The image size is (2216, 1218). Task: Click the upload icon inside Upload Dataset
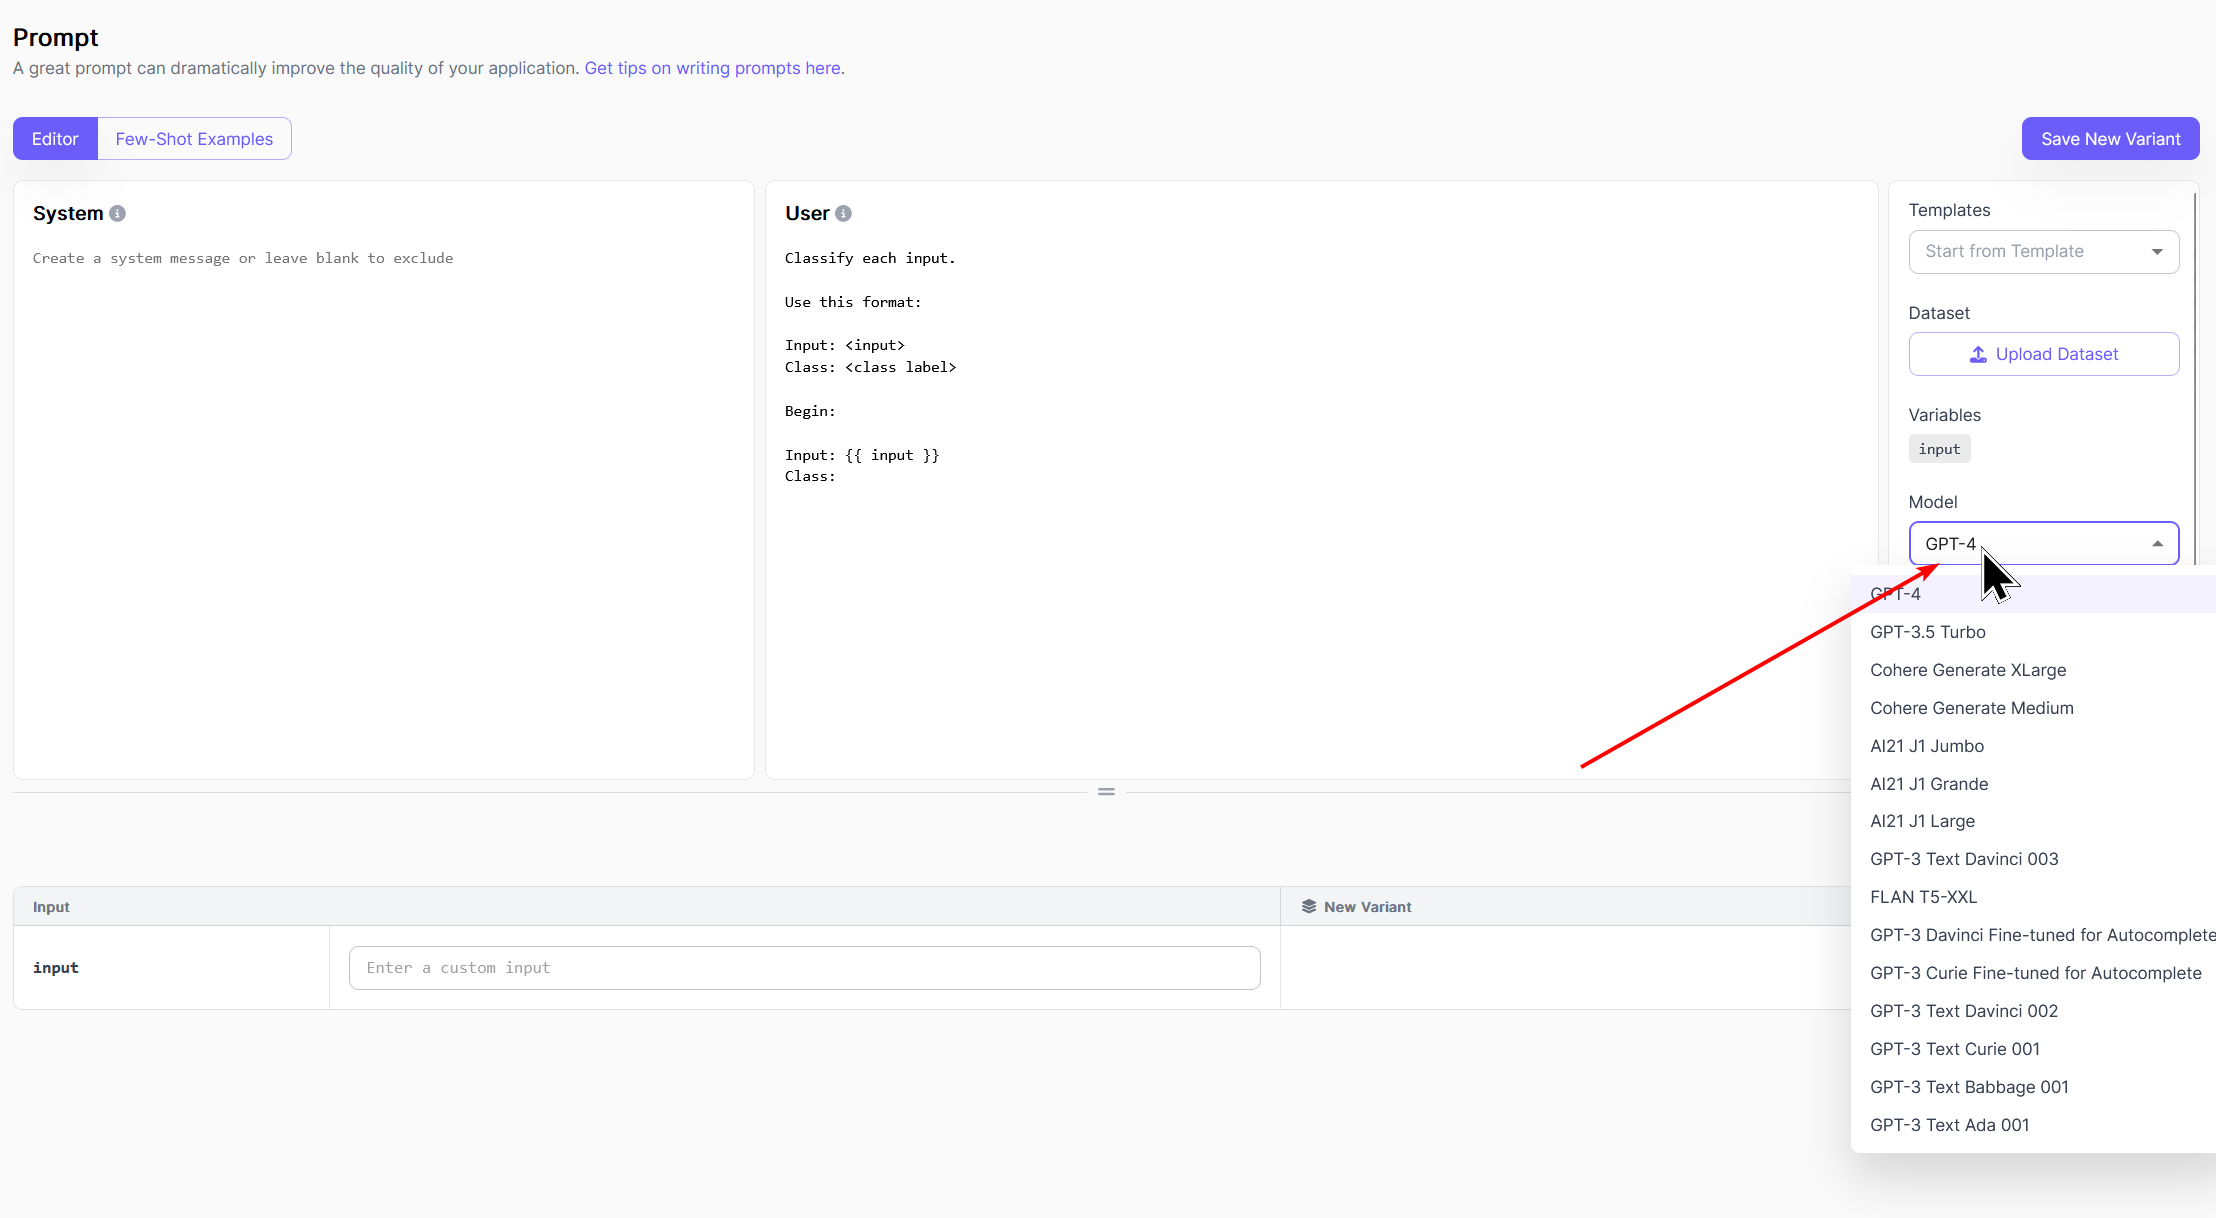[1977, 354]
